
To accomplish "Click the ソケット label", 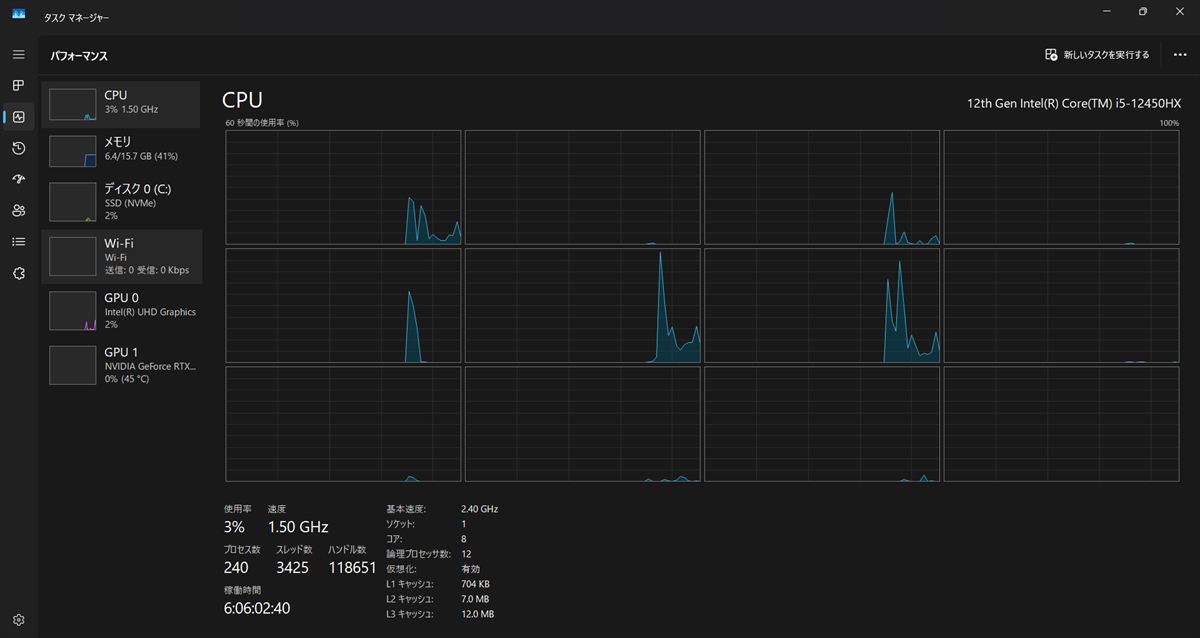I will (x=400, y=524).
